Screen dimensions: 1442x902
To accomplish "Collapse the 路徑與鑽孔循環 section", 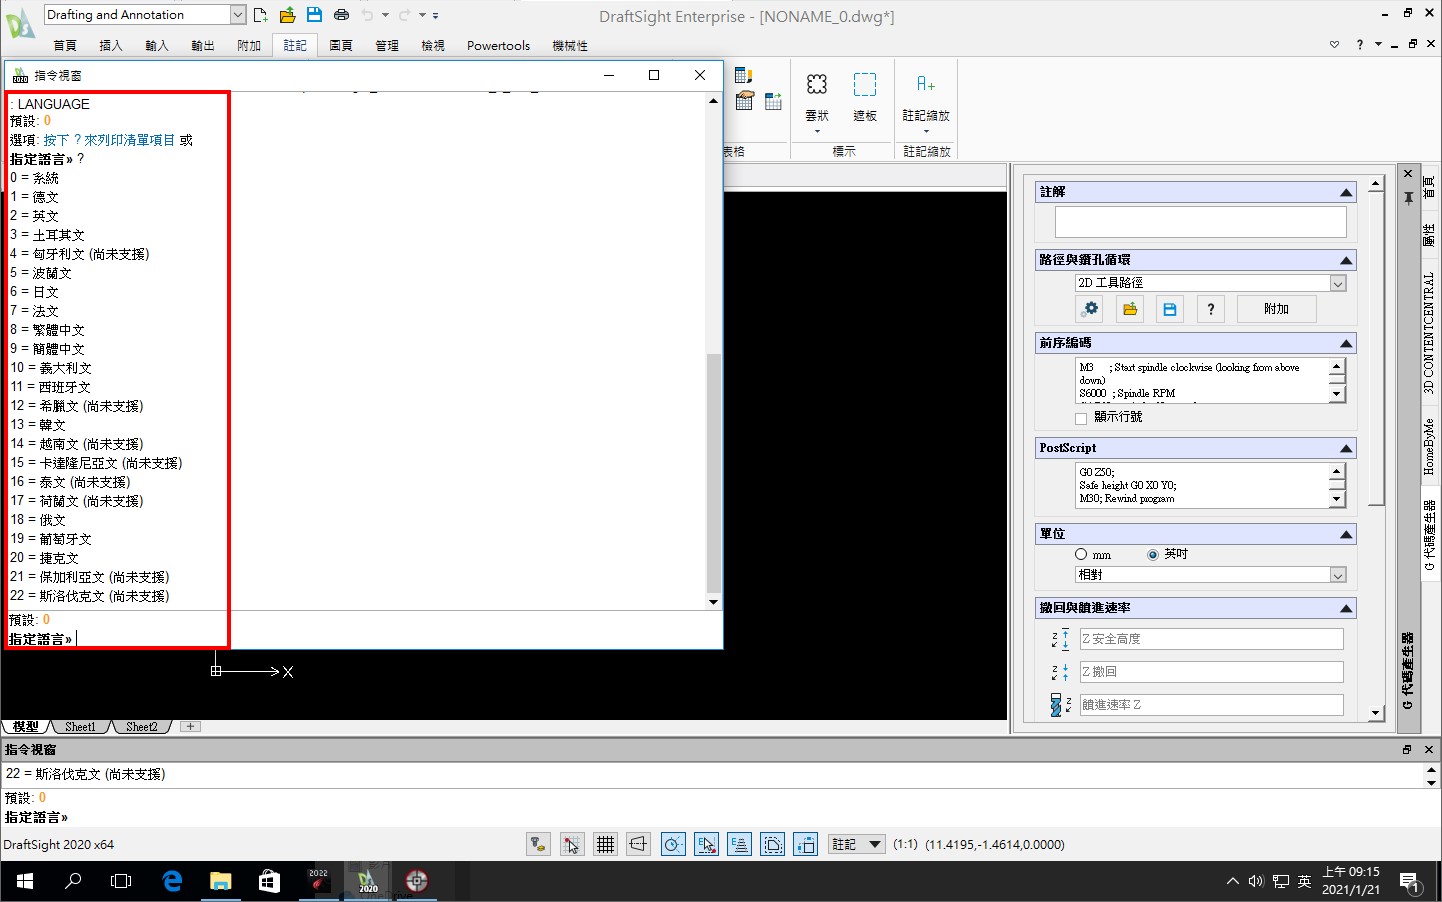I will point(1346,260).
